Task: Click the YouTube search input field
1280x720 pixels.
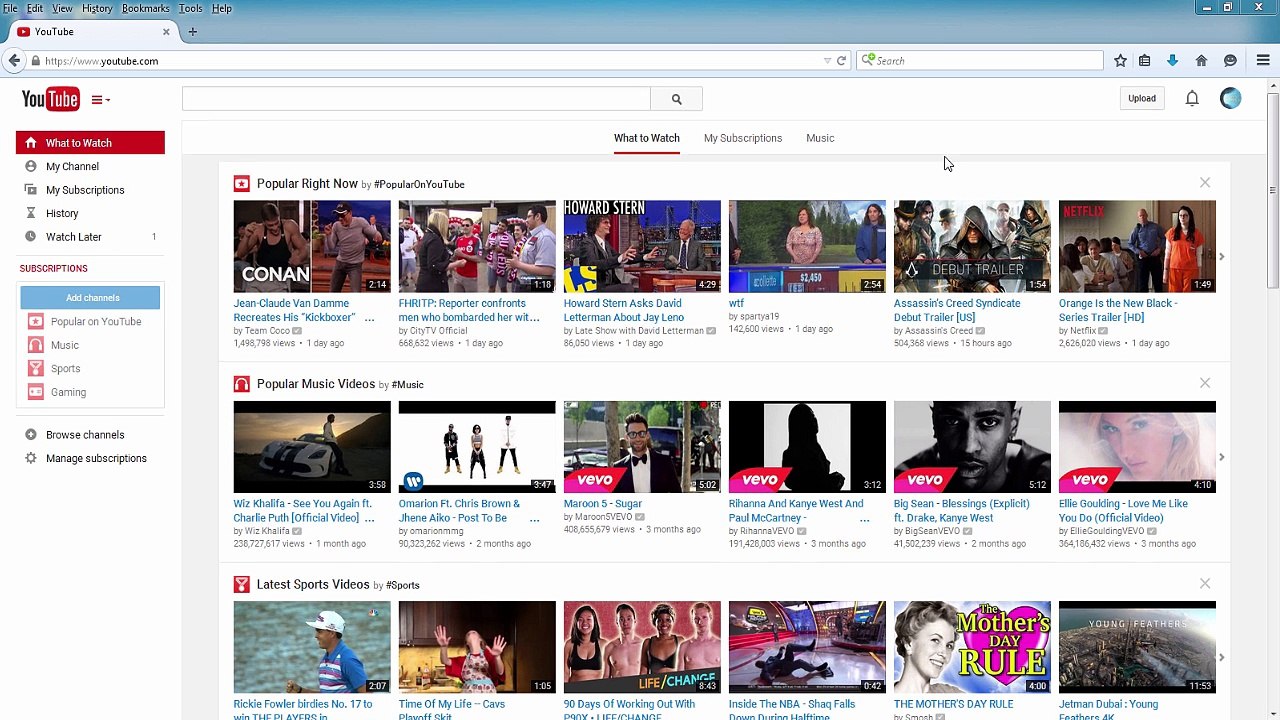Action: pyautogui.click(x=416, y=99)
